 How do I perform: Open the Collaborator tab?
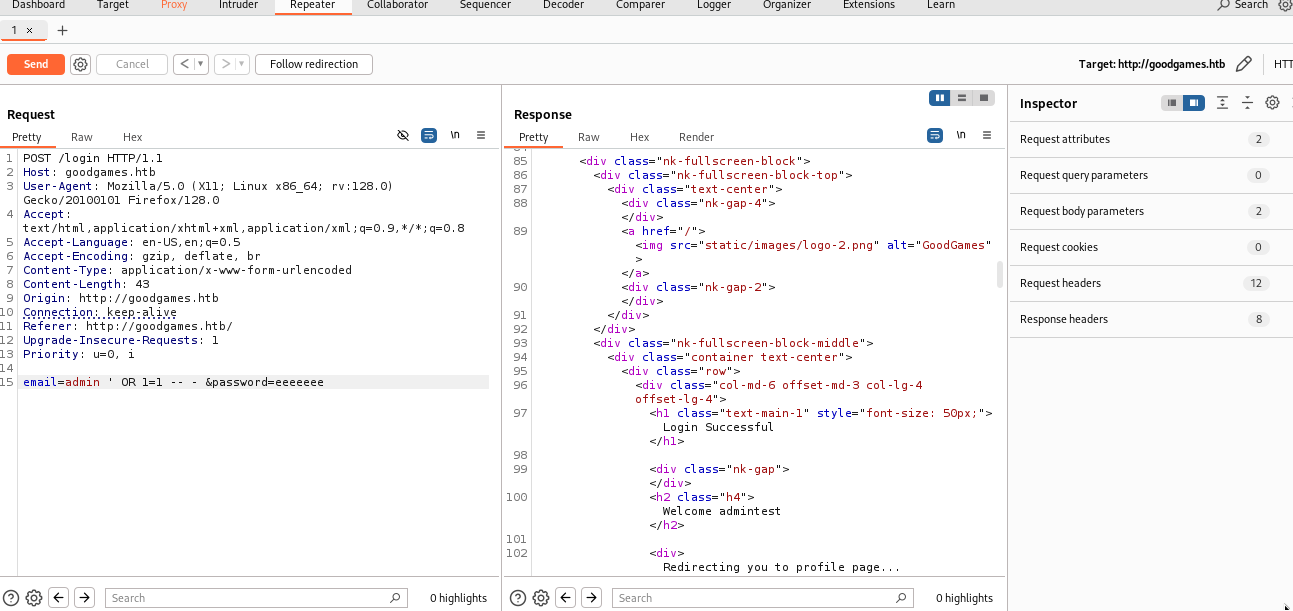[398, 5]
